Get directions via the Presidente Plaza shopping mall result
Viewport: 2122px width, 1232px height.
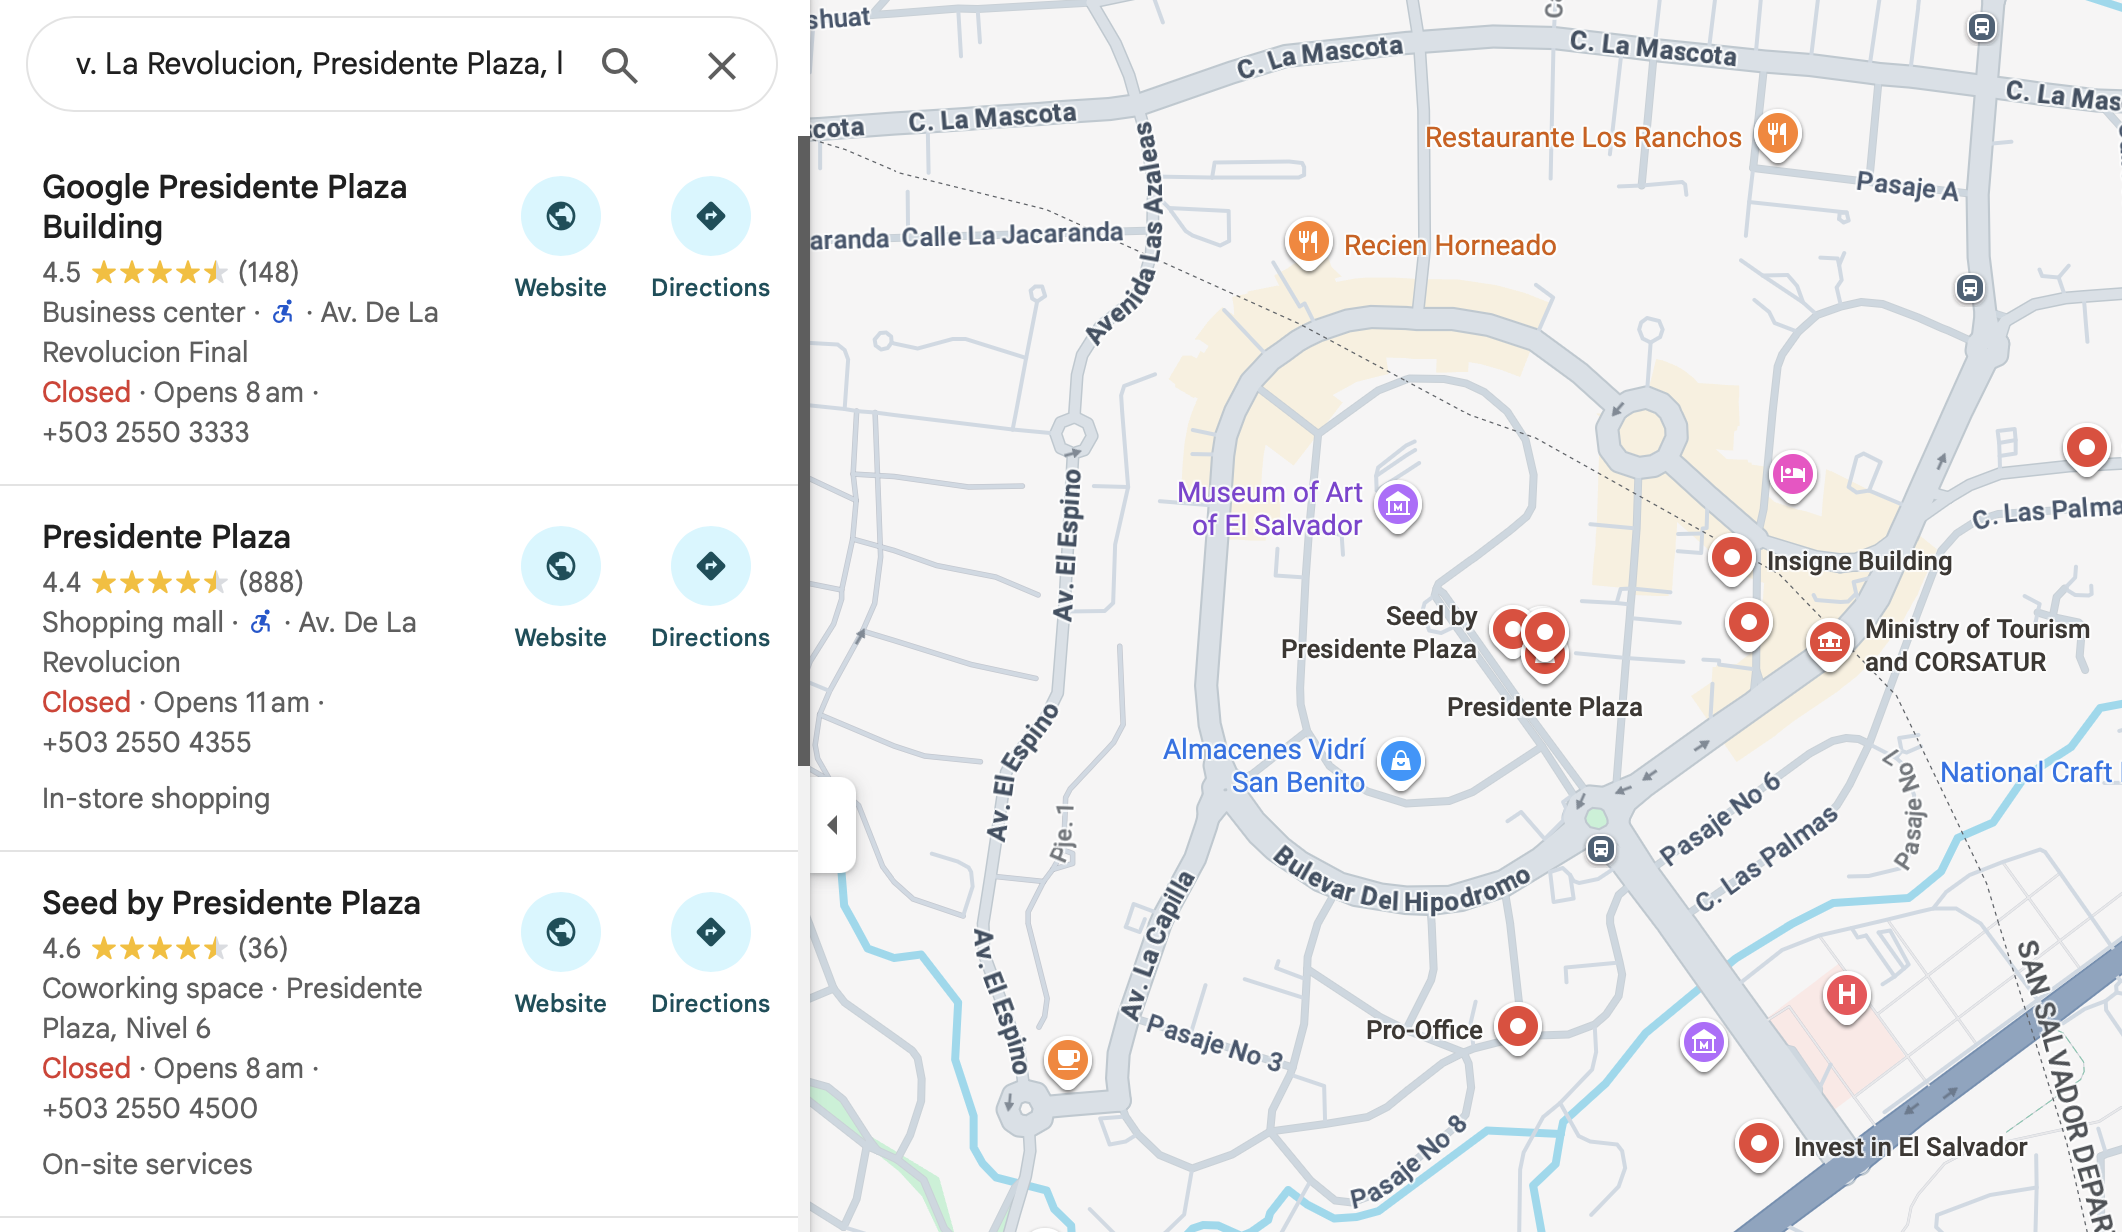(x=710, y=566)
